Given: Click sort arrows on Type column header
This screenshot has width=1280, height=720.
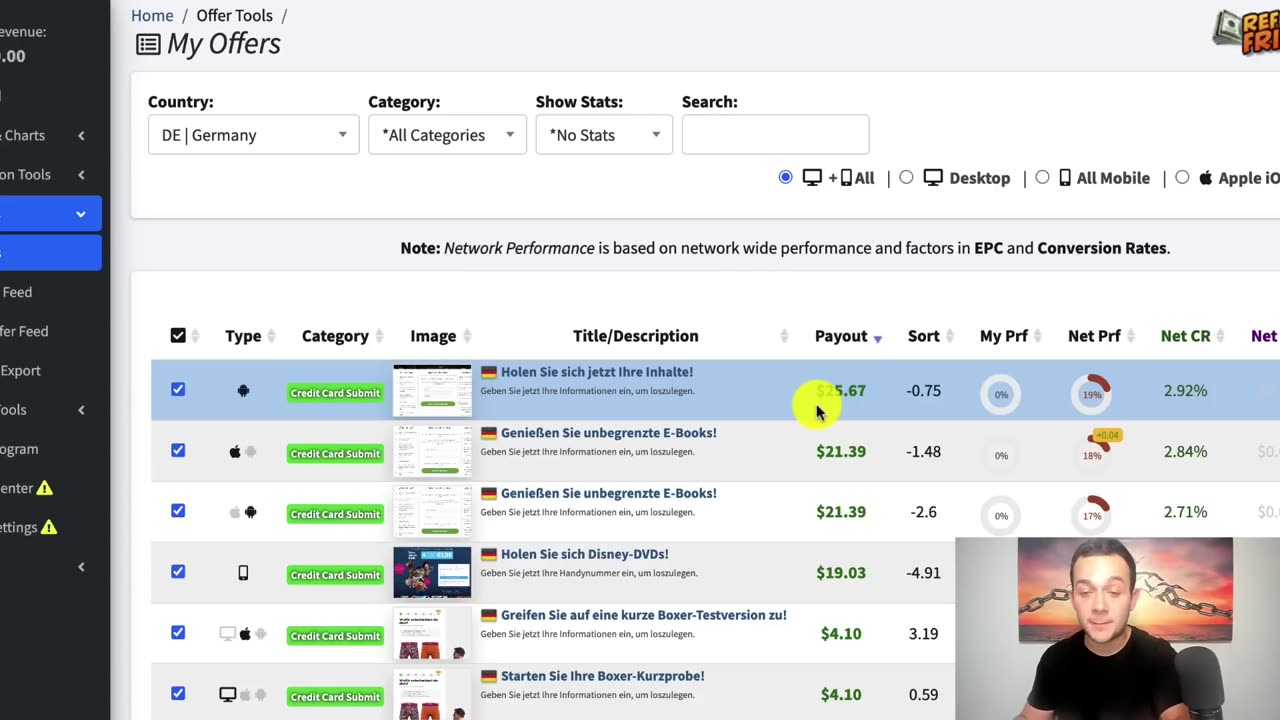Looking at the screenshot, I should point(272,337).
